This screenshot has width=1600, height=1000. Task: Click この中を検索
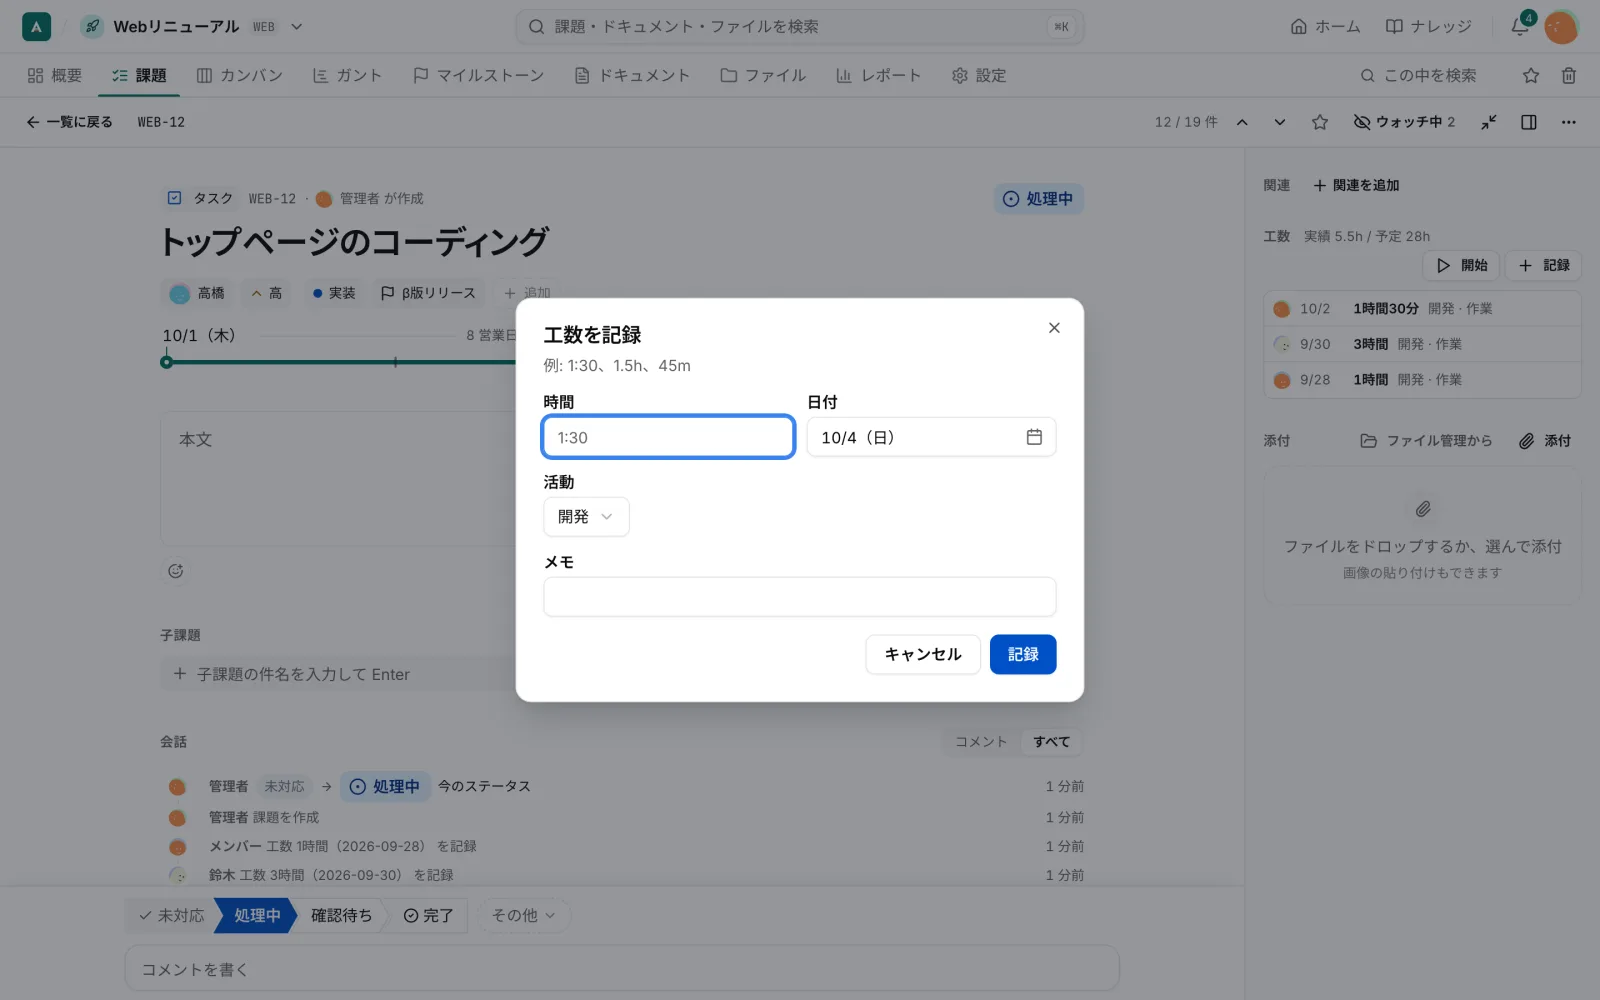click(1418, 75)
